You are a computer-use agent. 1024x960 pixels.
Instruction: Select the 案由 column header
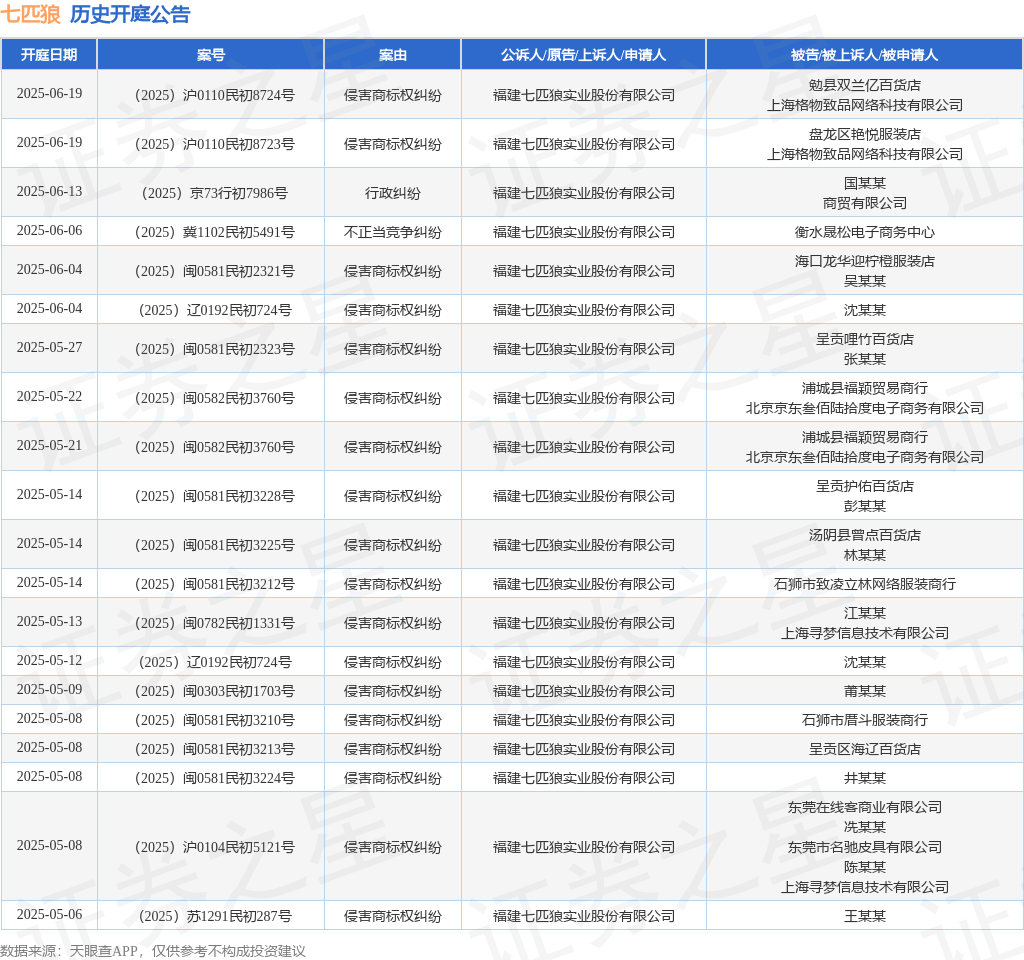392,55
